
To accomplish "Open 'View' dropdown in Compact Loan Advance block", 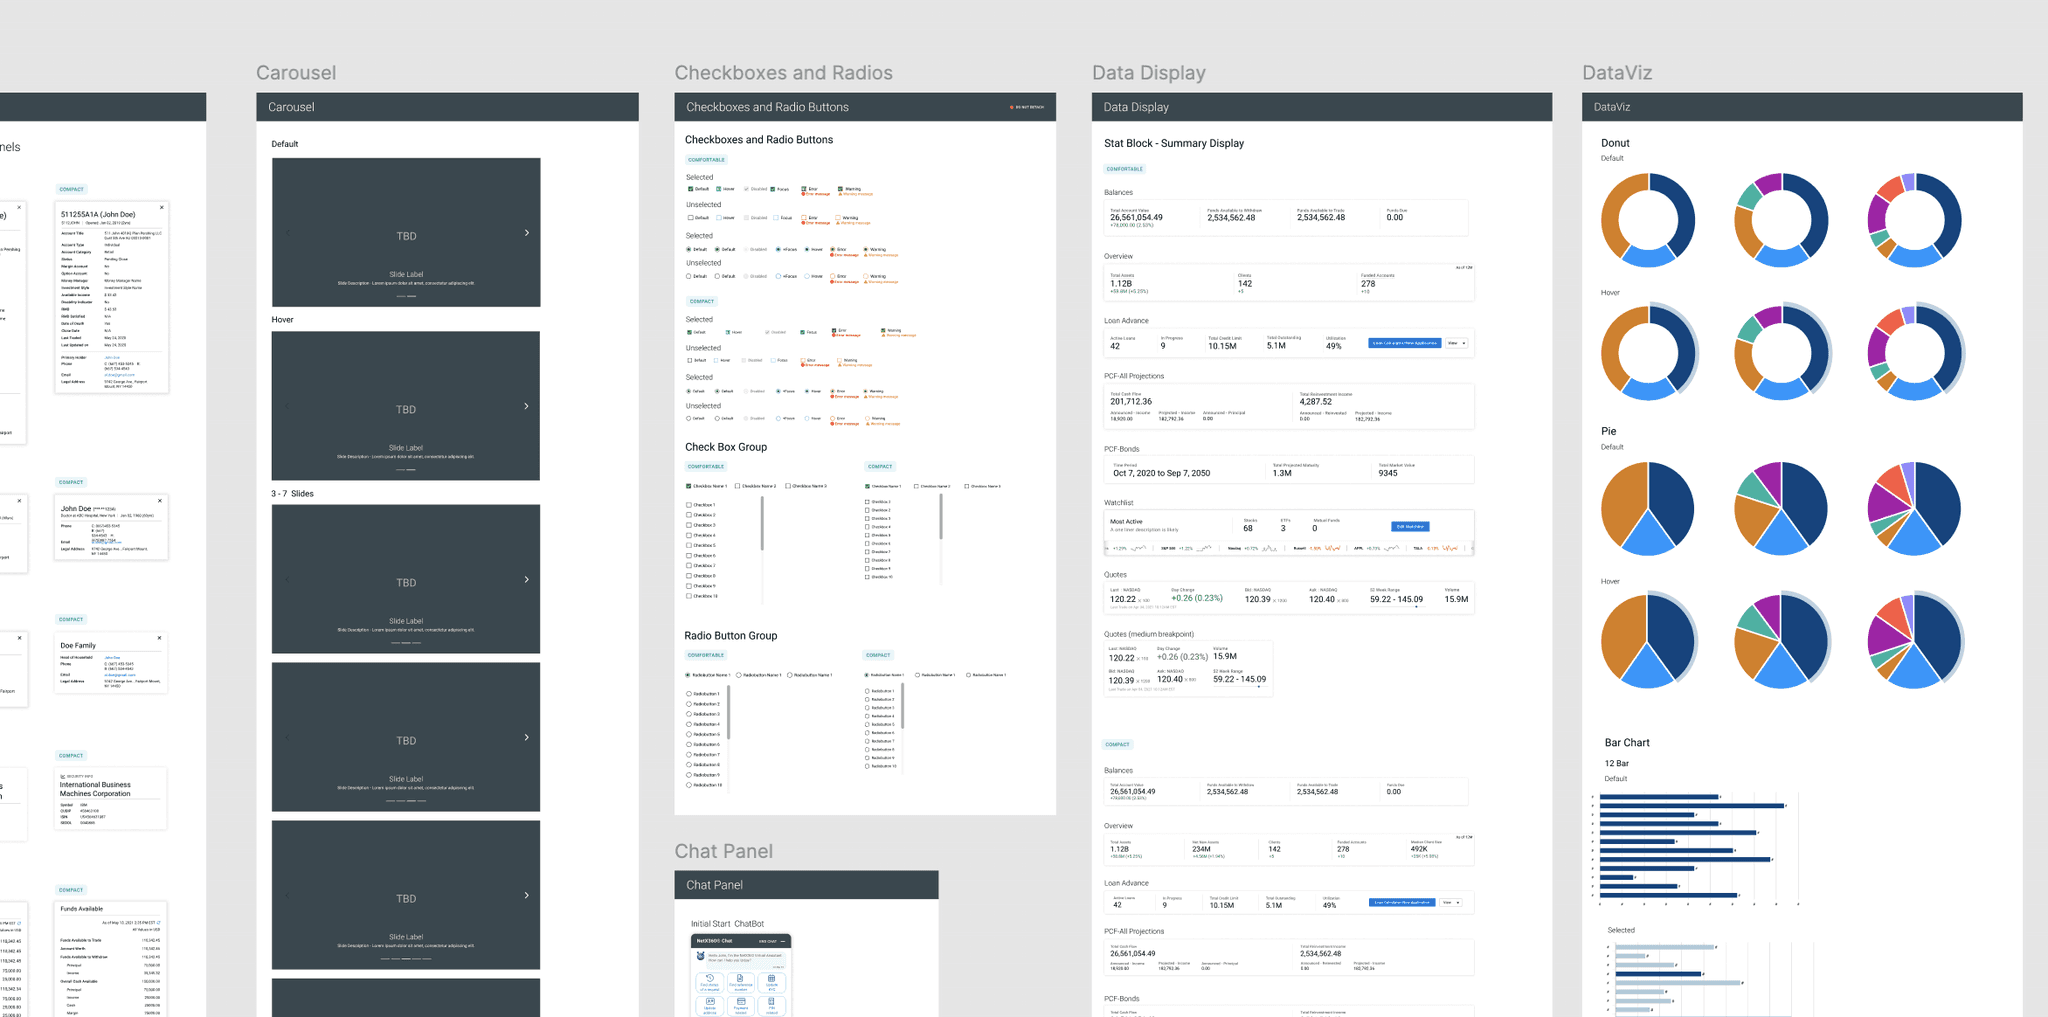I will [x=1451, y=902].
